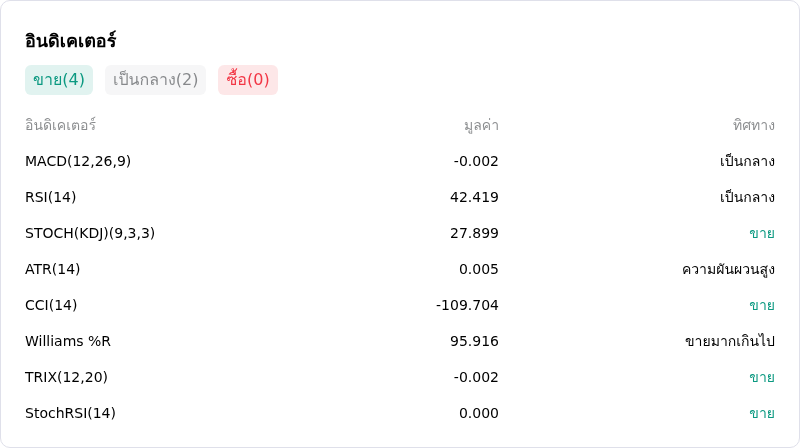
Task: Click the ทิศทาง column header
Action: point(754,125)
